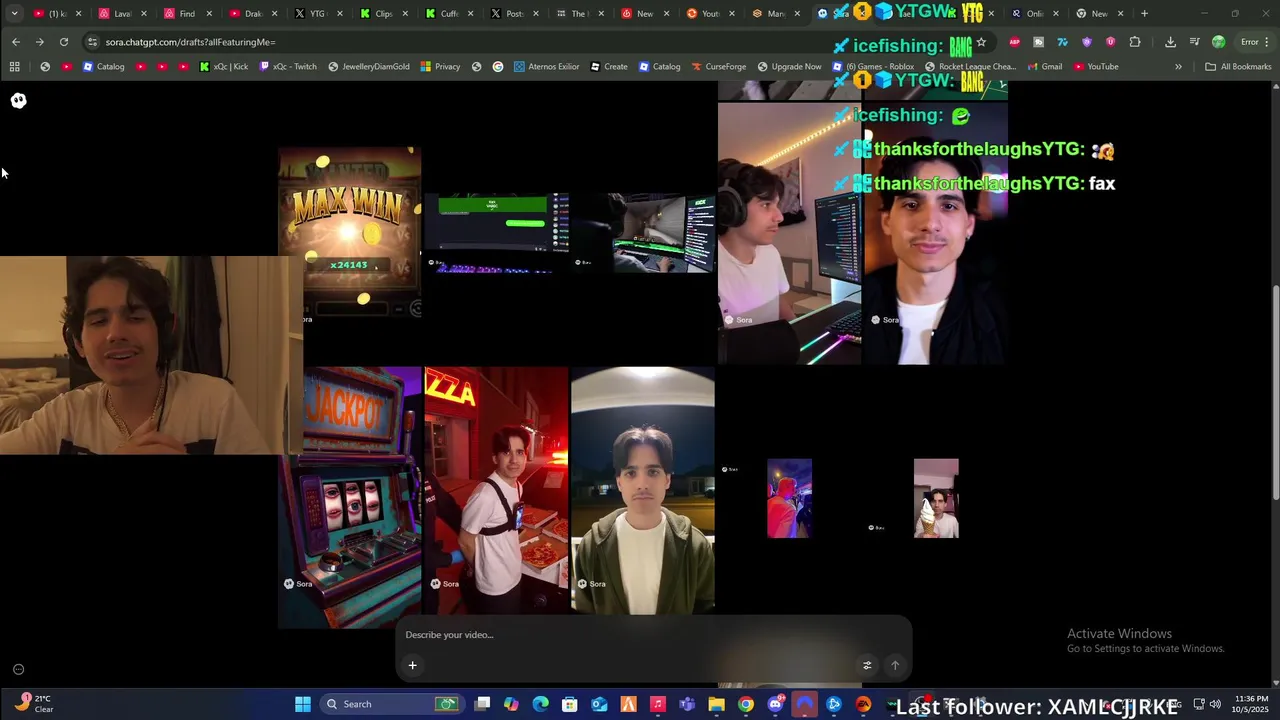Open the pizza shop video thumbnail
Image resolution: width=1280 pixels, height=720 pixels.
(x=496, y=489)
